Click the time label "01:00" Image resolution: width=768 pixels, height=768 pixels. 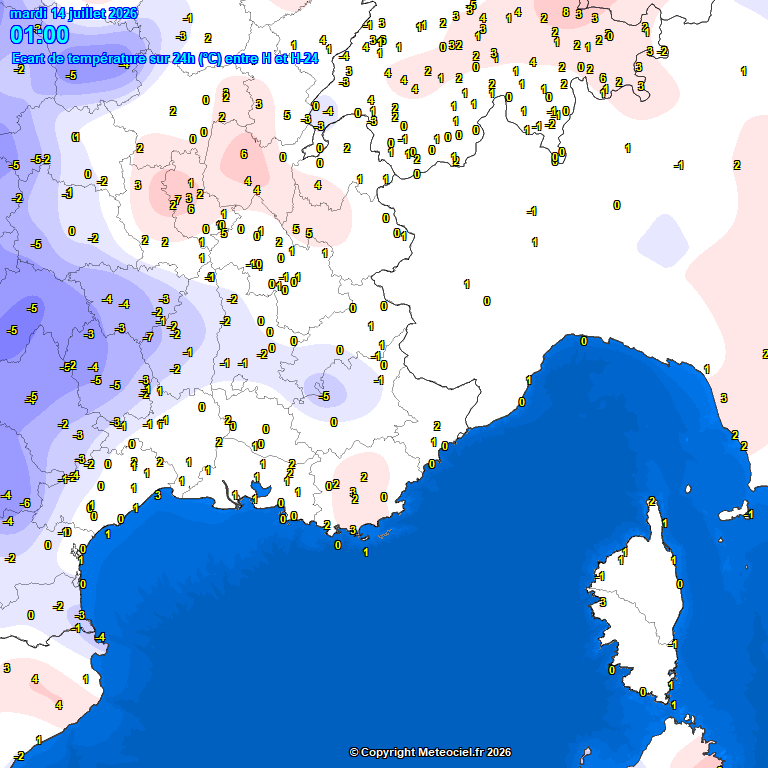click(39, 35)
